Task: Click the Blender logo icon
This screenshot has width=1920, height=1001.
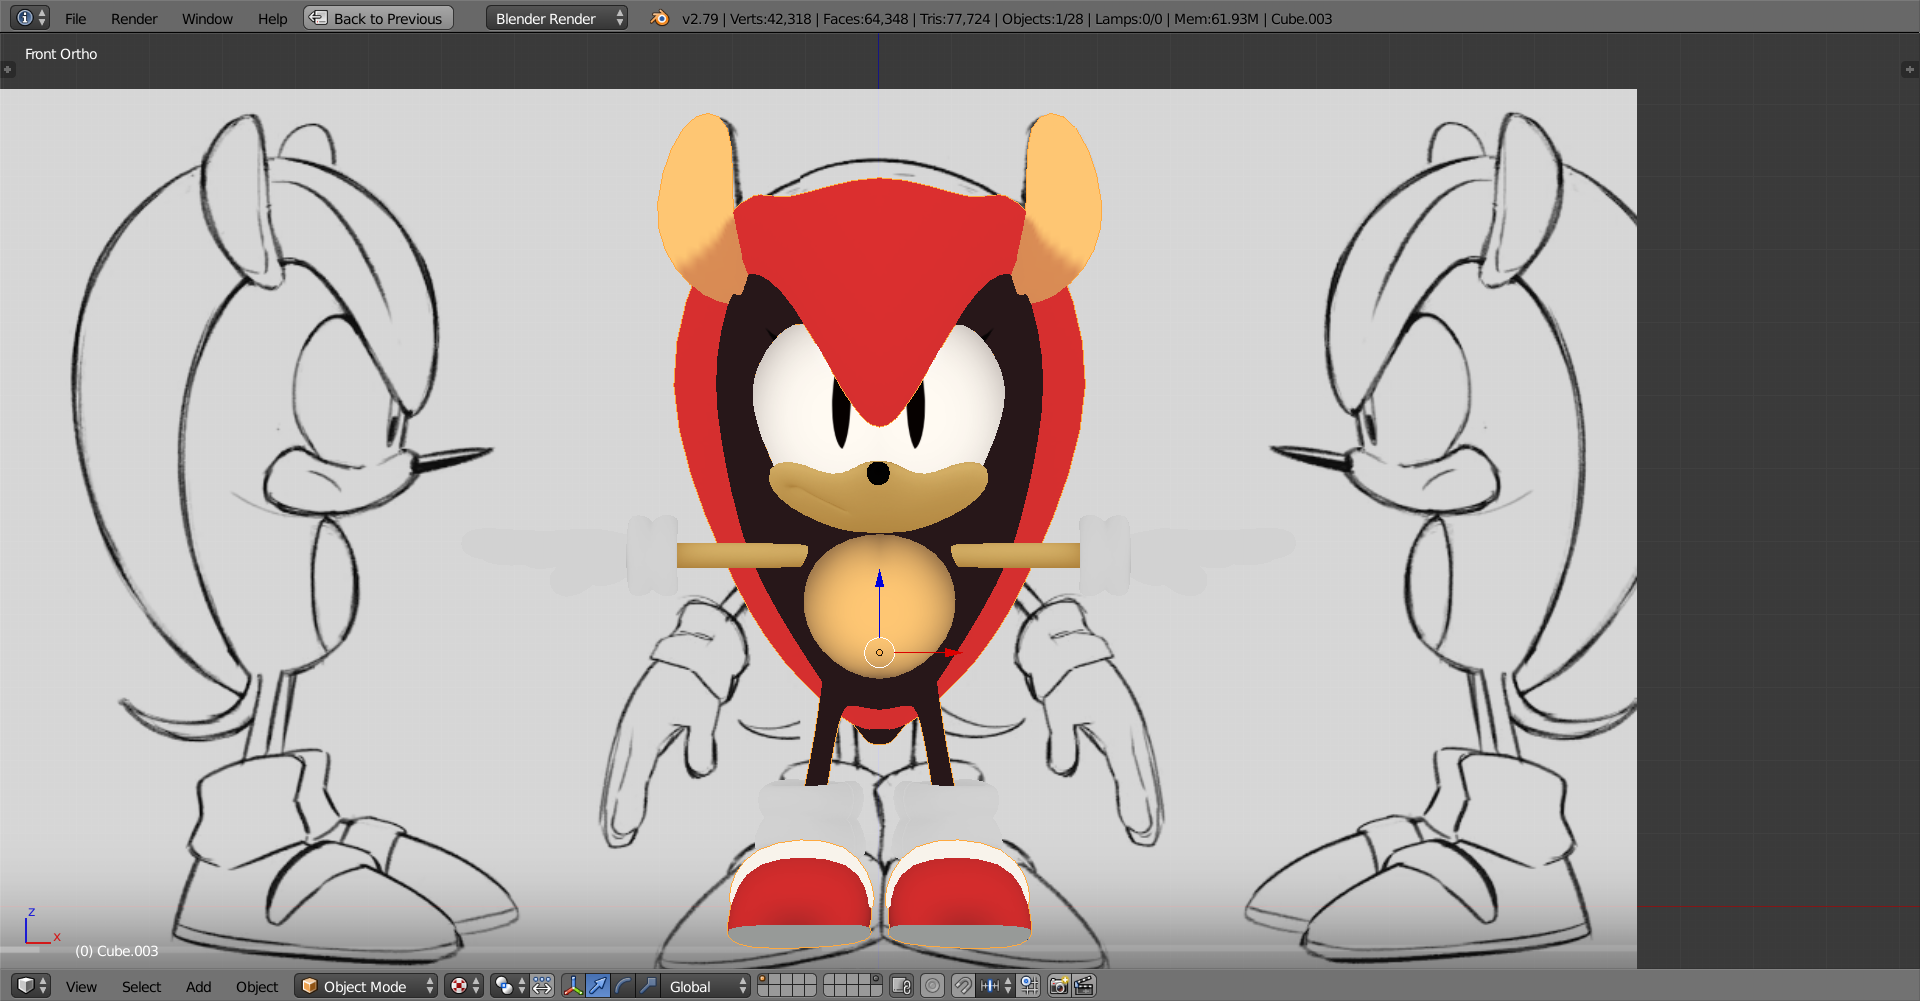Action: click(x=659, y=18)
